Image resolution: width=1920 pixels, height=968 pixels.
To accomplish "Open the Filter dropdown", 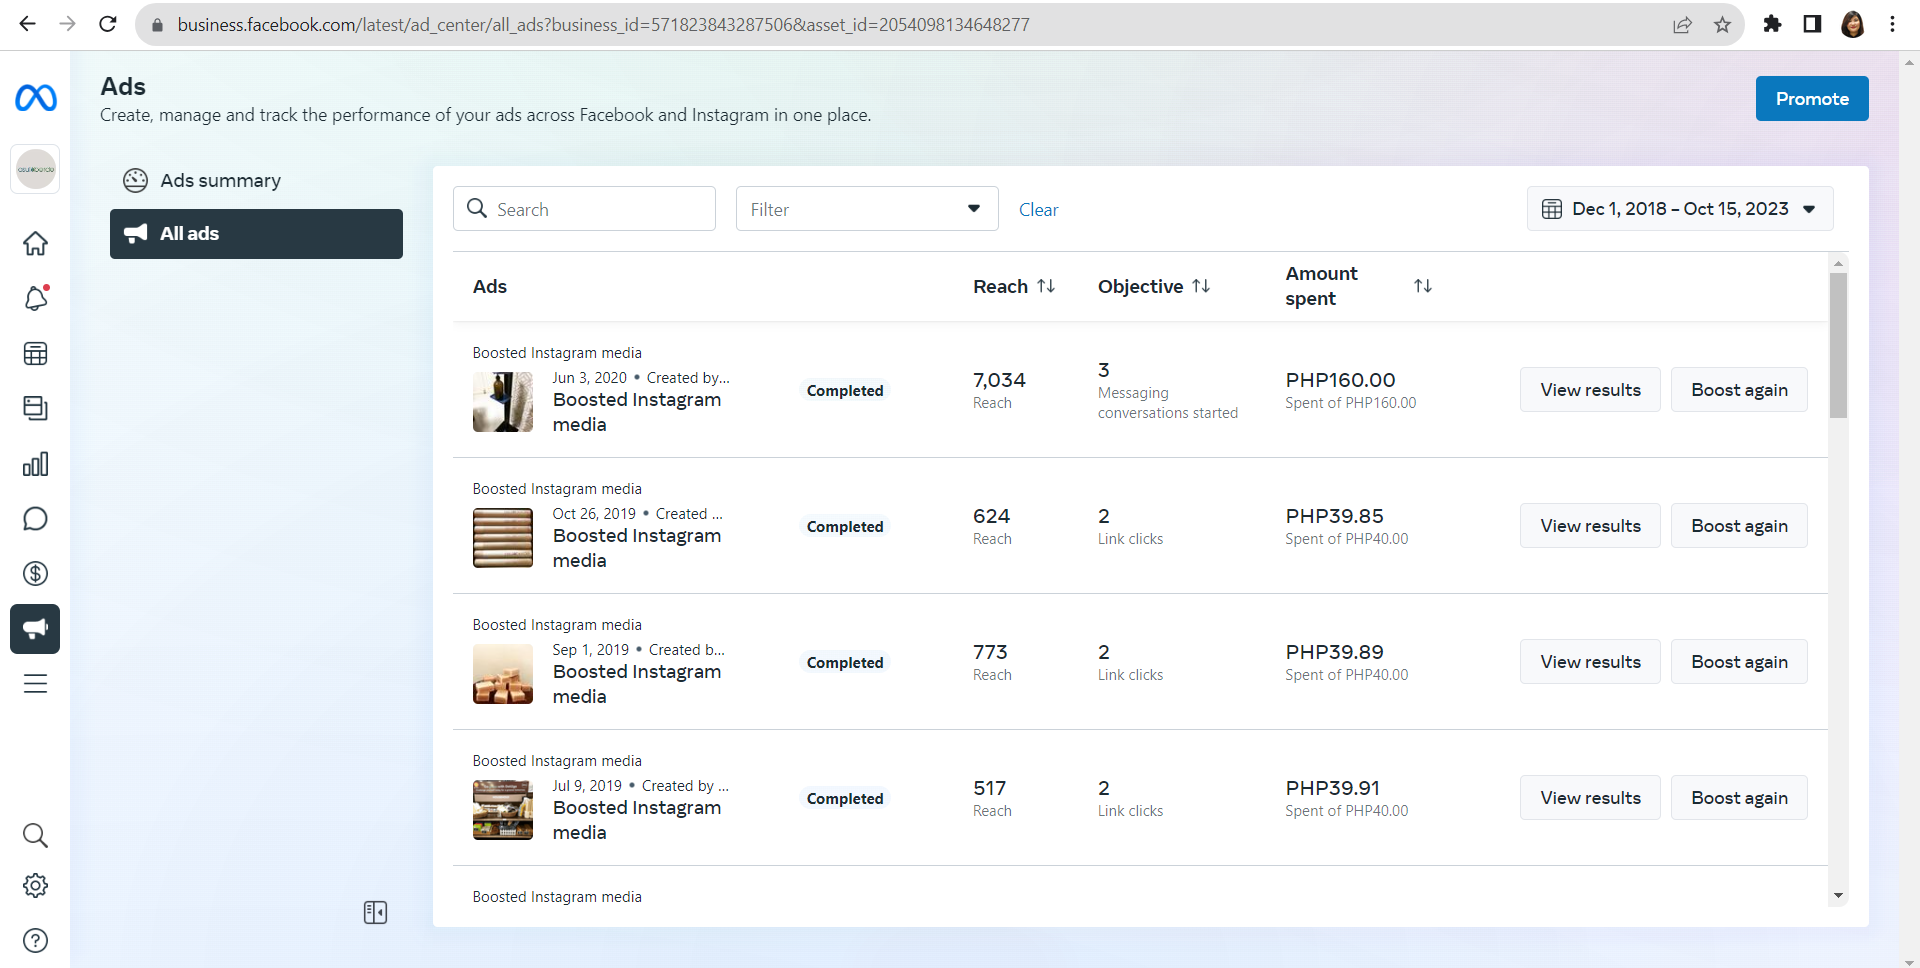I will (x=867, y=209).
